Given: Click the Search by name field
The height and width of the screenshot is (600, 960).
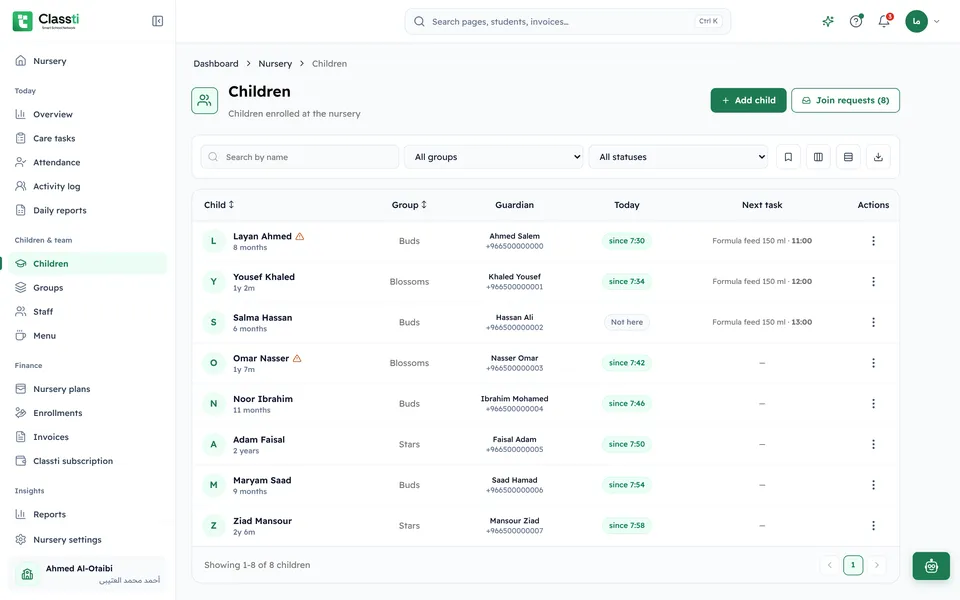Looking at the screenshot, I should [300, 157].
